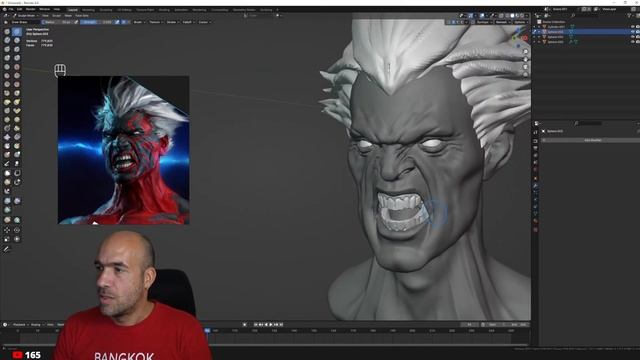This screenshot has height=360, width=640.
Task: Hide Sphere.002 with its eye icon
Action: (x=632, y=37)
